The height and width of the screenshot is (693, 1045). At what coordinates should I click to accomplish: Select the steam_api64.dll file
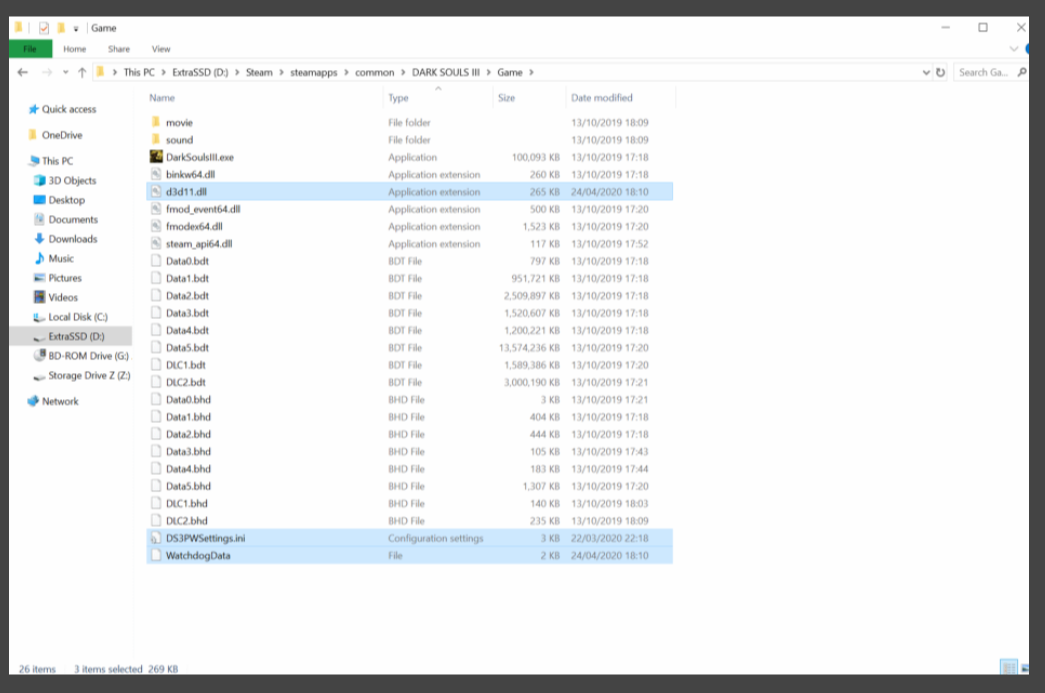tap(199, 243)
